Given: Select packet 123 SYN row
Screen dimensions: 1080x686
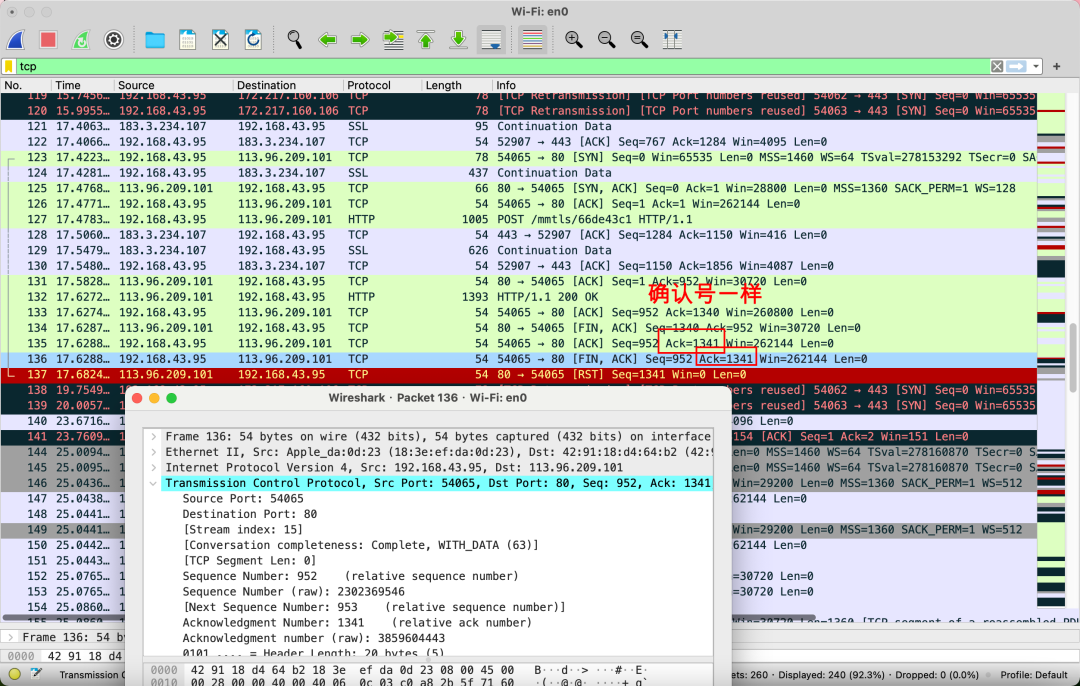Looking at the screenshot, I should 519,158.
